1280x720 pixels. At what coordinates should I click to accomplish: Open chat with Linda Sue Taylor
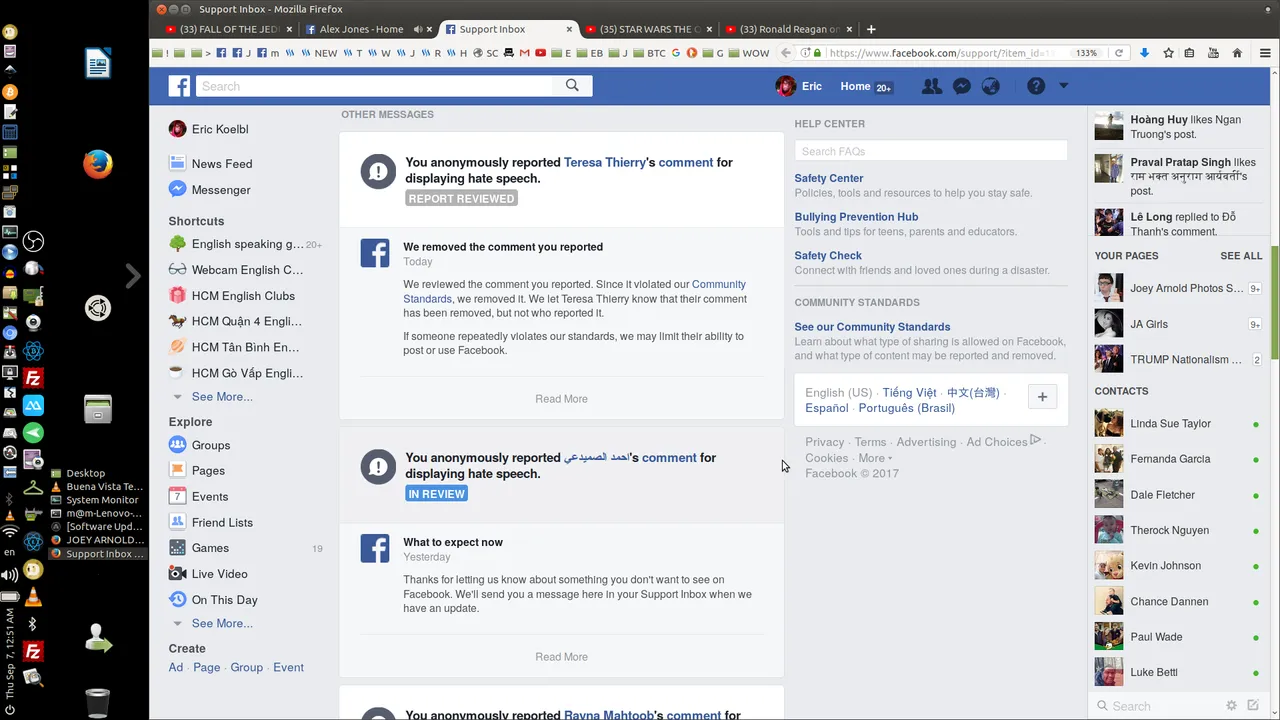(1176, 424)
